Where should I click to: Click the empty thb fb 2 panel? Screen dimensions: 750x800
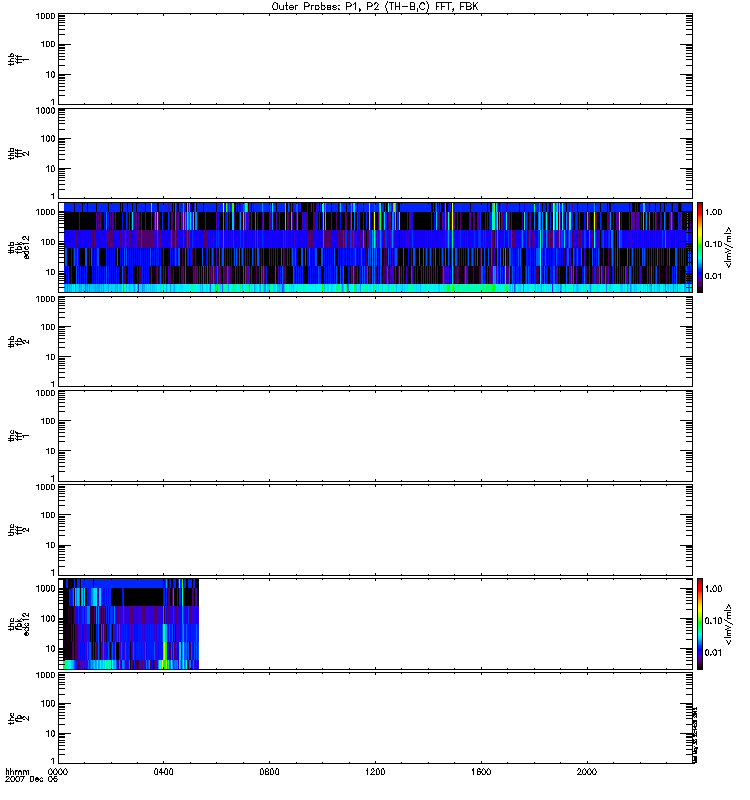pos(375,341)
